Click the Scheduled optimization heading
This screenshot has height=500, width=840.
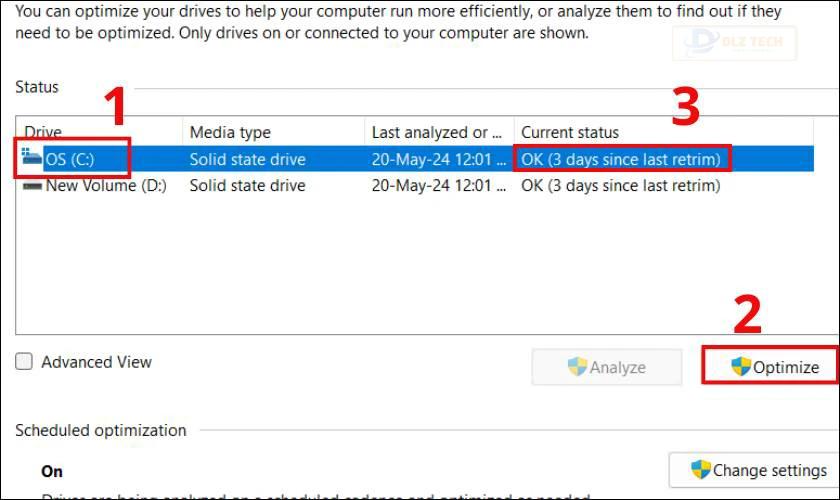(101, 430)
